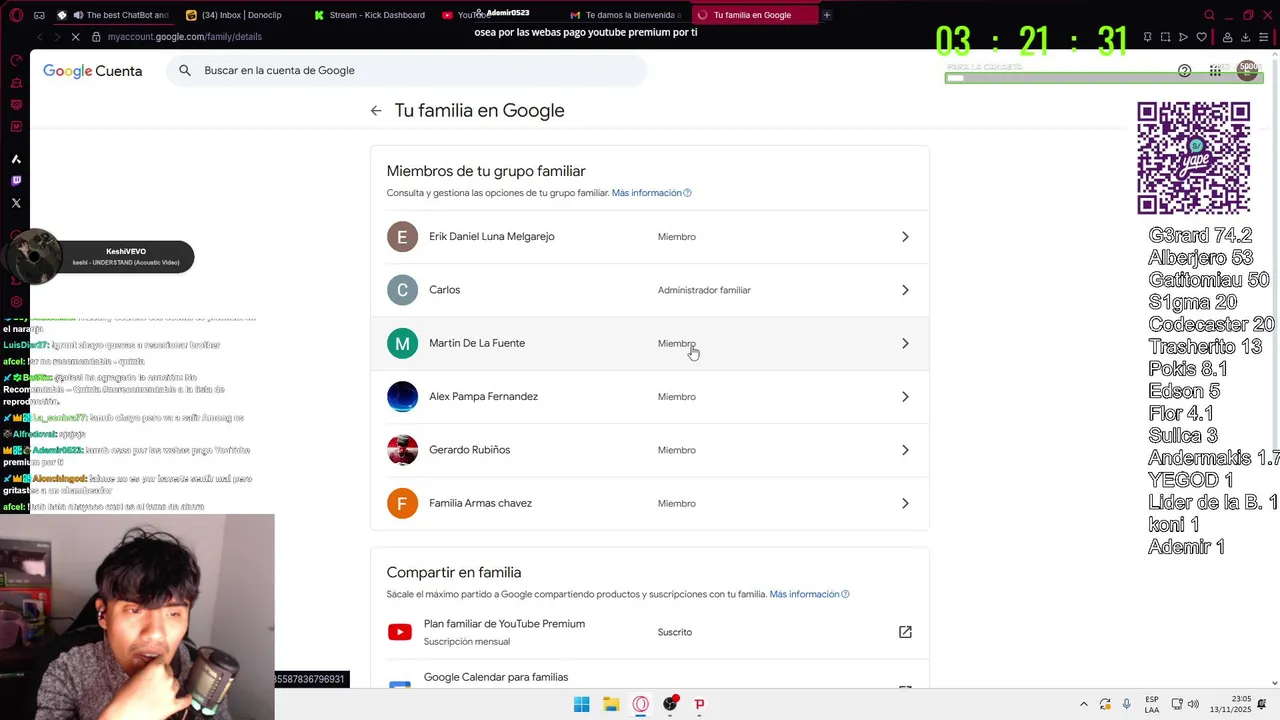Viewport: 1280px width, 720px height.
Task: Click the taskbar volume icon
Action: coord(1193,705)
